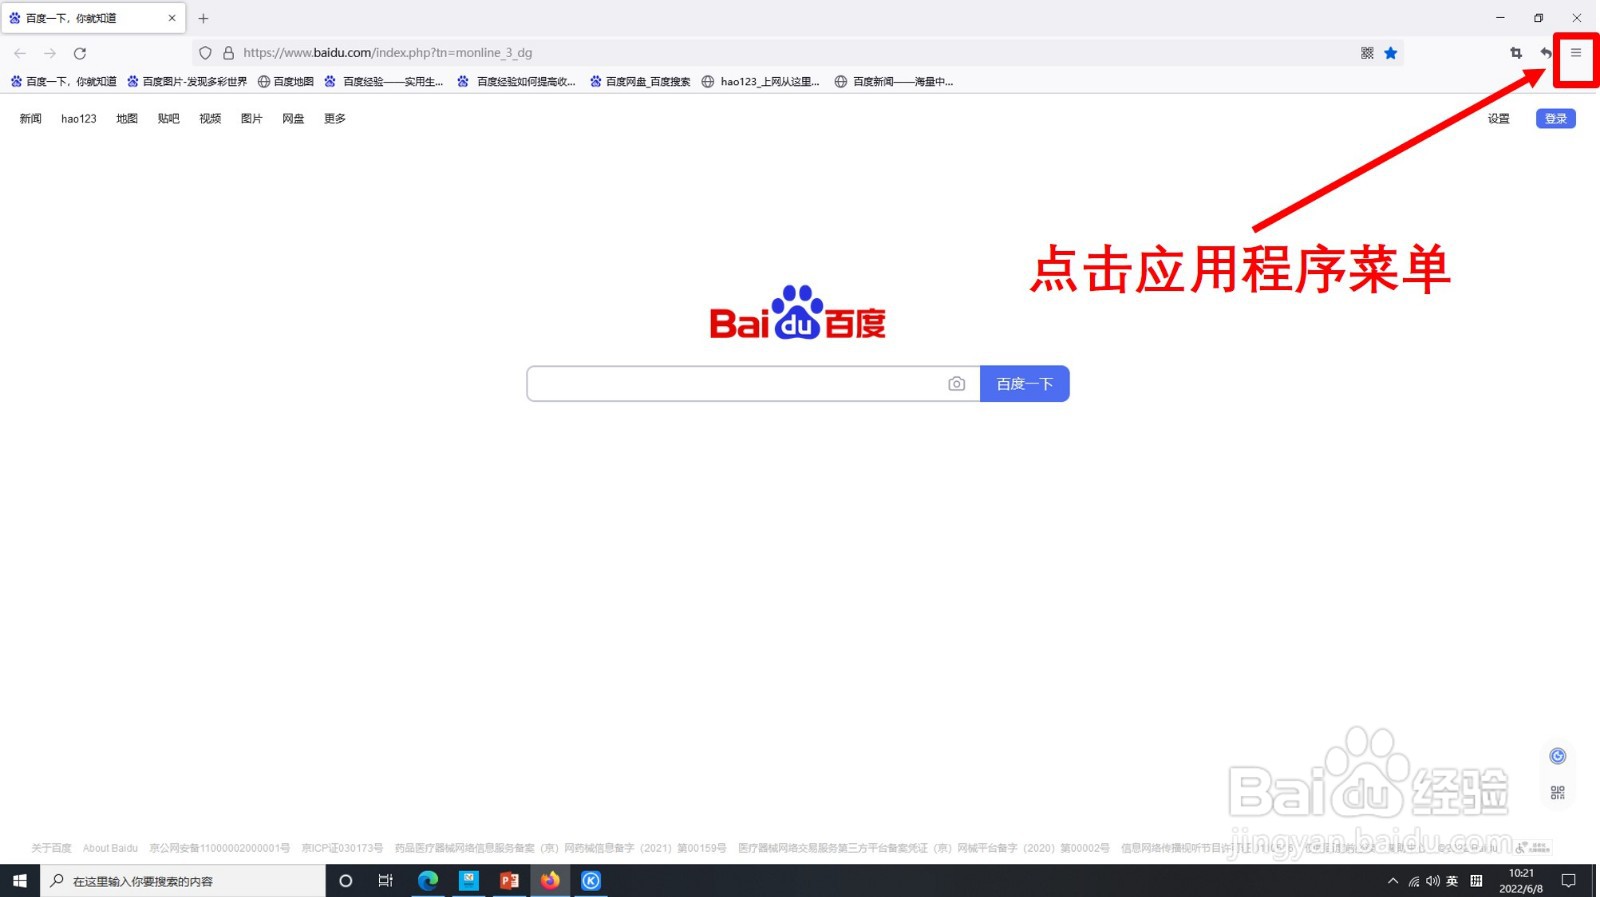This screenshot has height=897, width=1600.
Task: Click the 新闻 link on Baidu page
Action: pos(31,118)
